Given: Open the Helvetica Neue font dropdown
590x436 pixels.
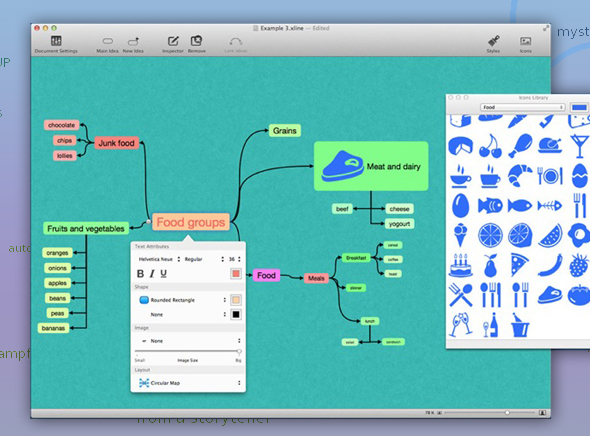Looking at the screenshot, I should 159,259.
